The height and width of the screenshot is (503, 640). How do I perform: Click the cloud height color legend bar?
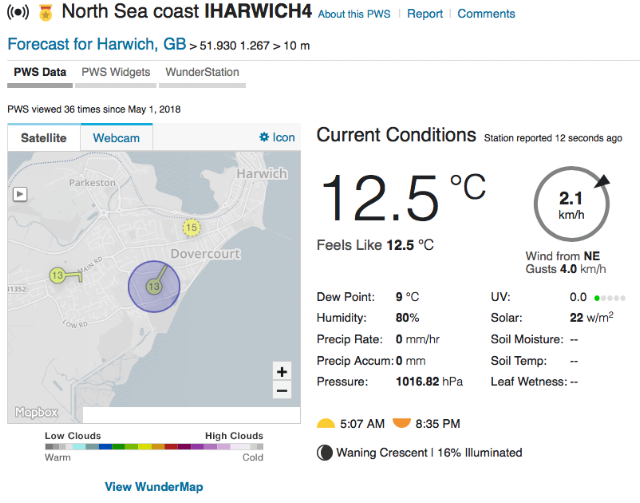(154, 447)
